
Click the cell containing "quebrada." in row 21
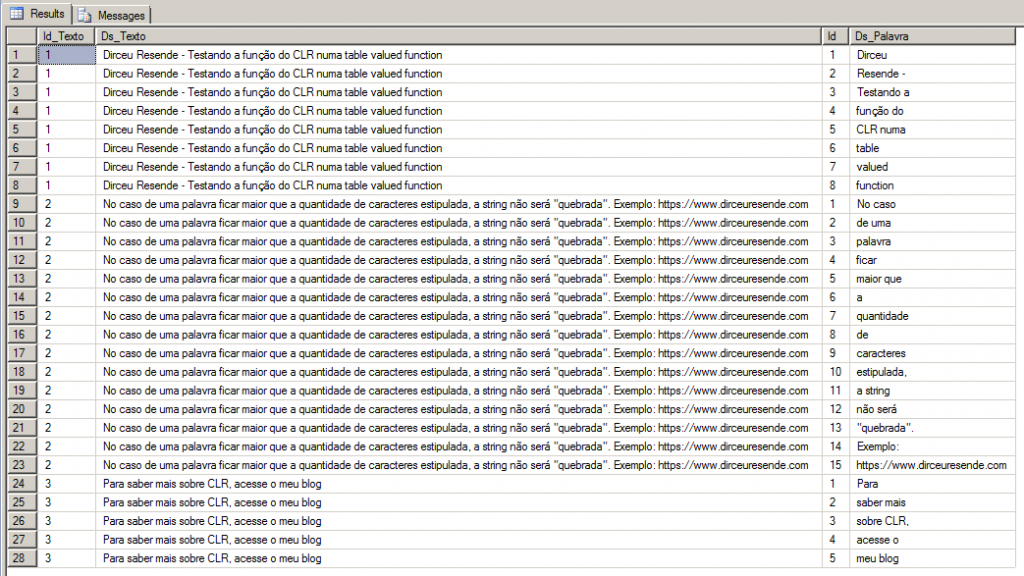click(x=930, y=428)
